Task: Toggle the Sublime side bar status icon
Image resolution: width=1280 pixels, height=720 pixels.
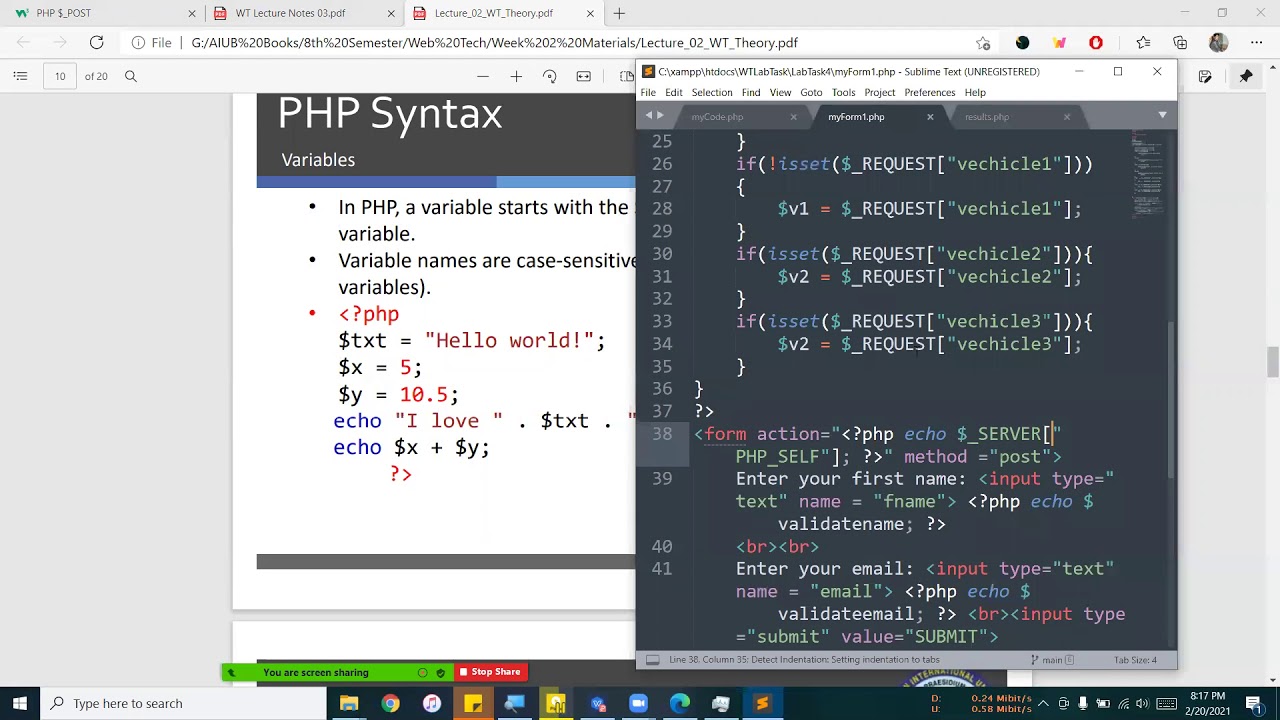Action: pyautogui.click(x=652, y=660)
